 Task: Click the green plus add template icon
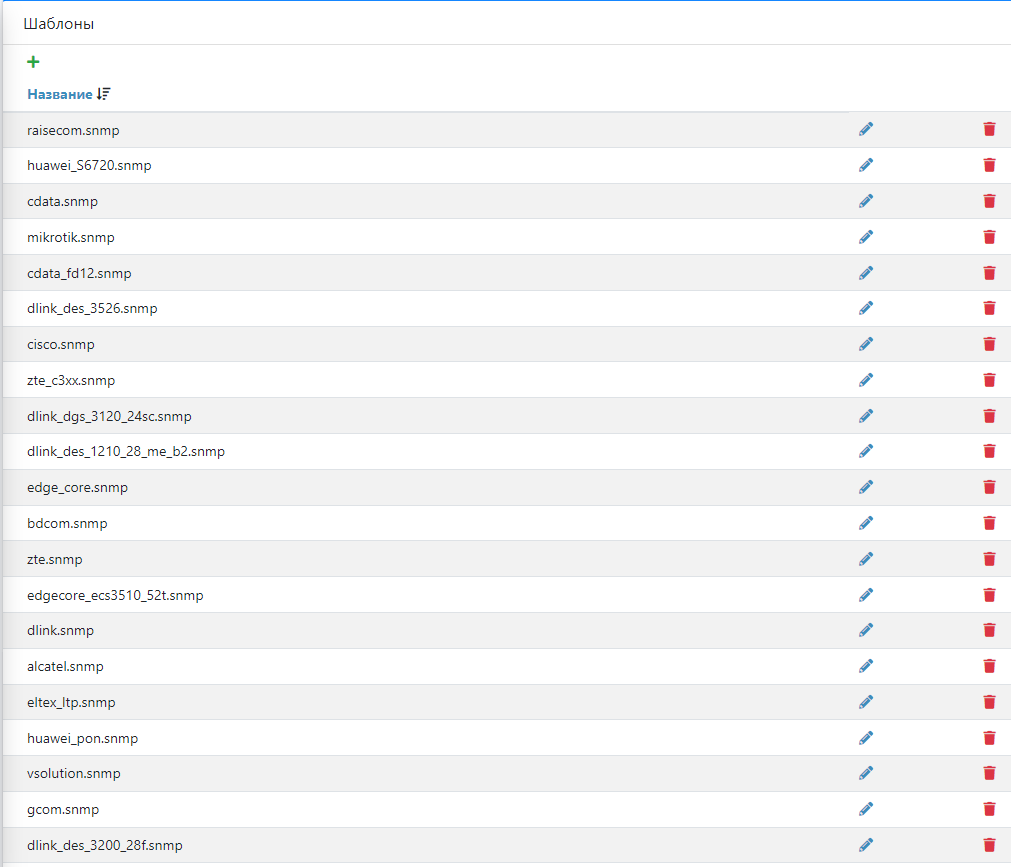point(33,62)
